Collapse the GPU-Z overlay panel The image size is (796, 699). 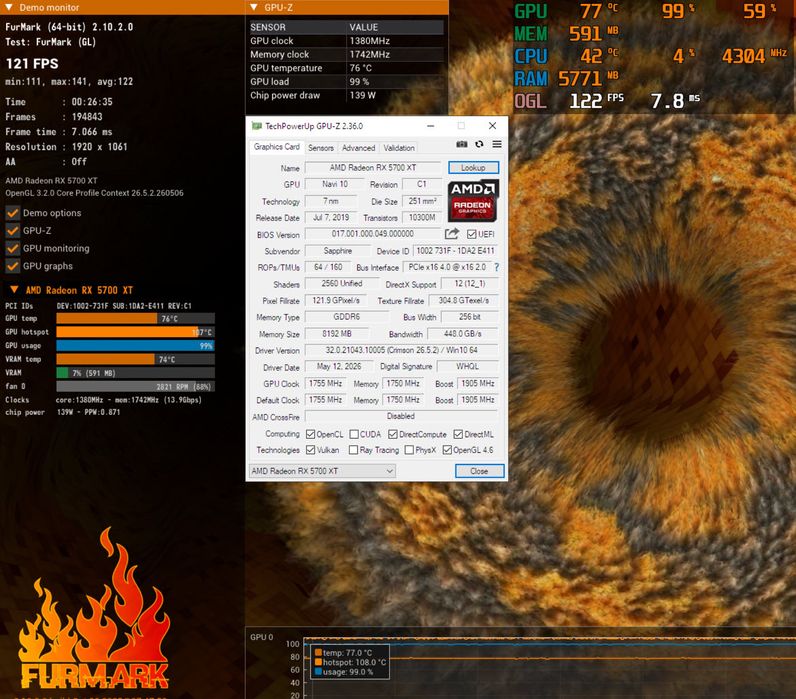(x=254, y=7)
